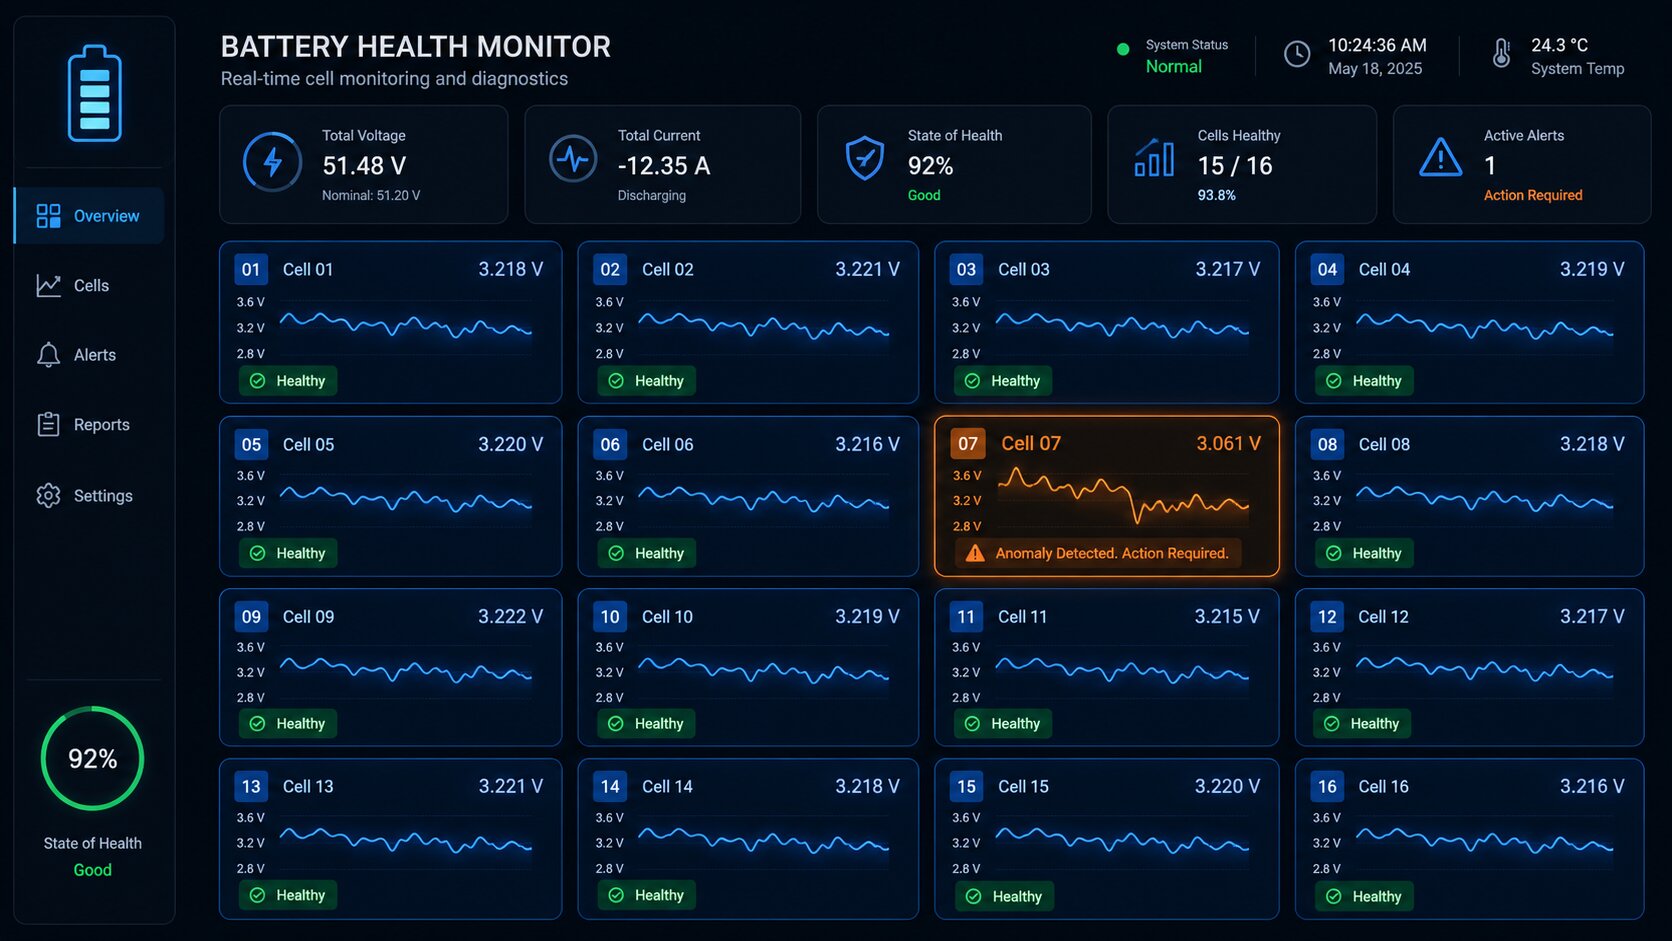Click the Cells line chart icon
The width and height of the screenshot is (1672, 941).
tap(48, 286)
